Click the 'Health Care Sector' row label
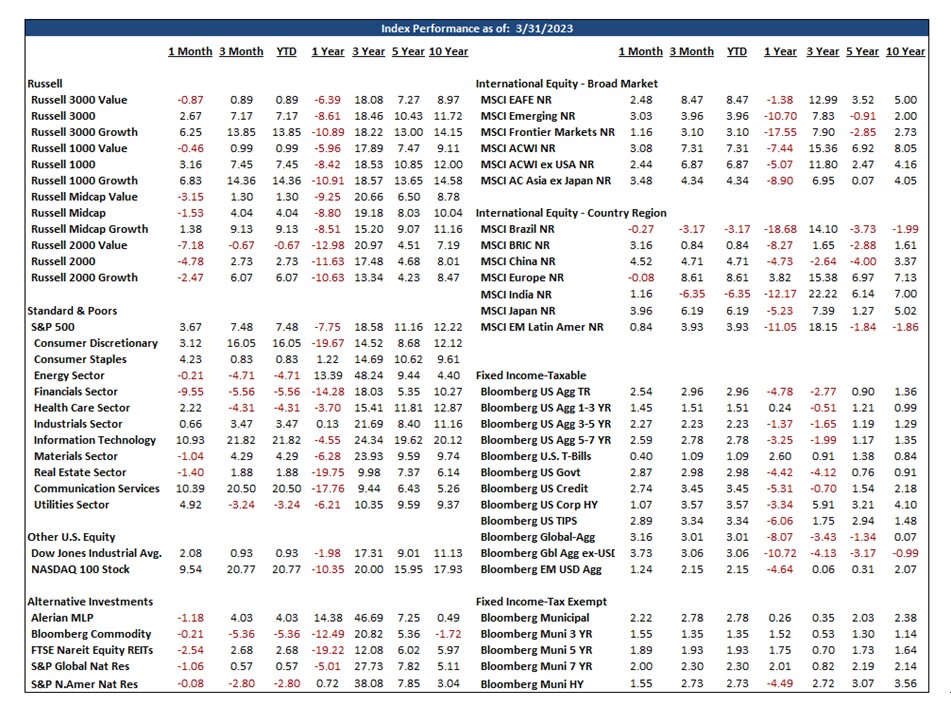This screenshot has height=709, width=951. 82,408
